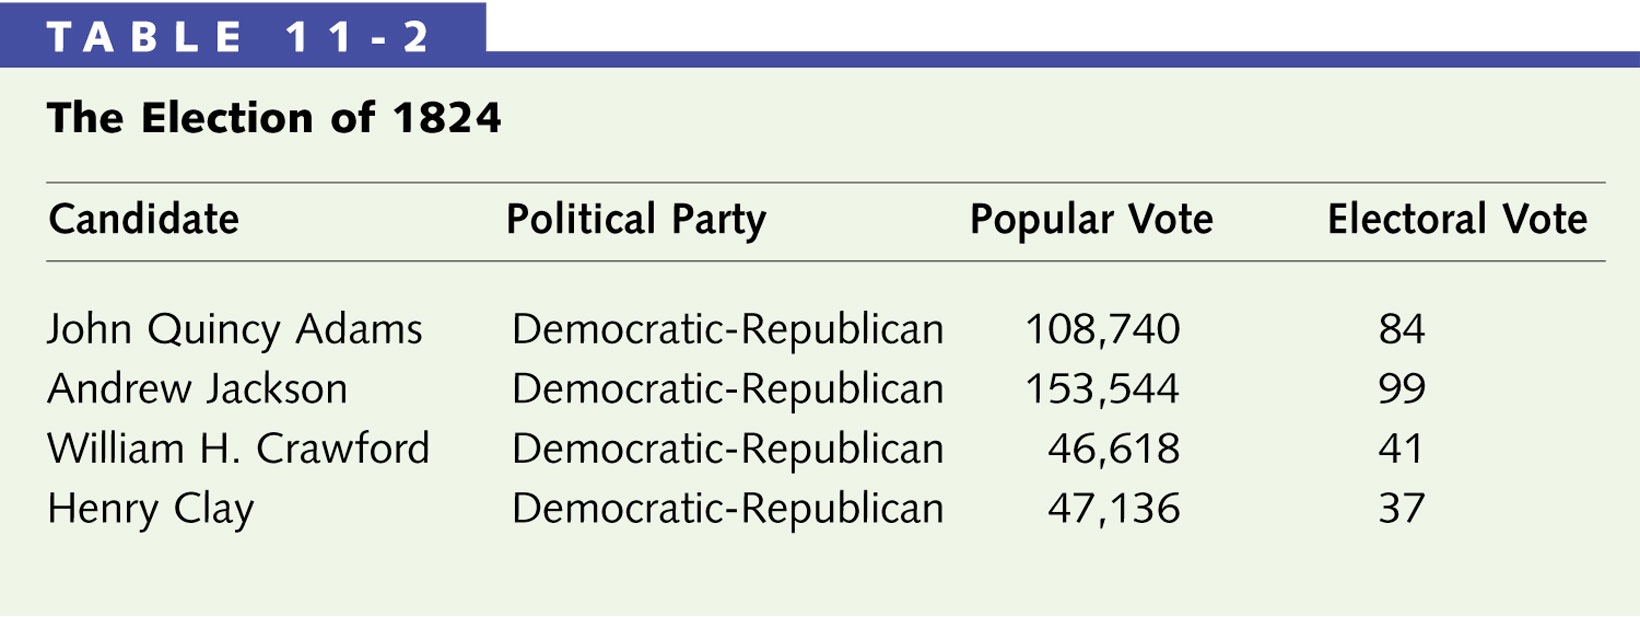Select Andrew Jackson name

(x=197, y=389)
